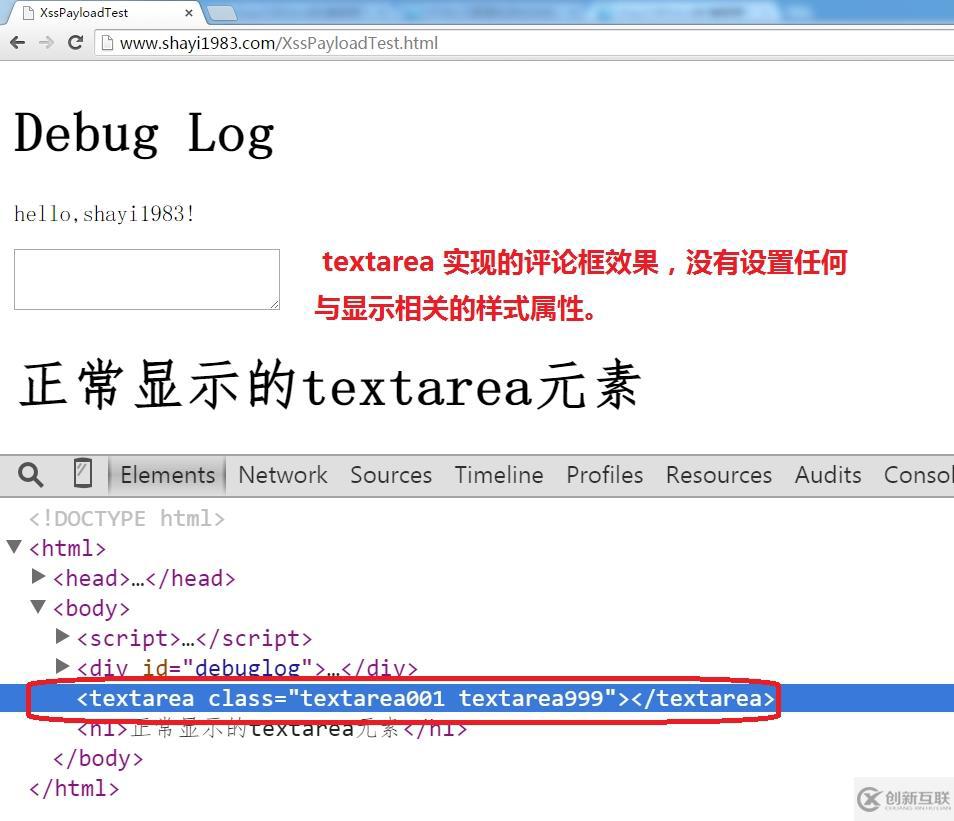Open the Sources tab in DevTools
Image resolution: width=954 pixels, height=821 pixels.
pyautogui.click(x=391, y=475)
